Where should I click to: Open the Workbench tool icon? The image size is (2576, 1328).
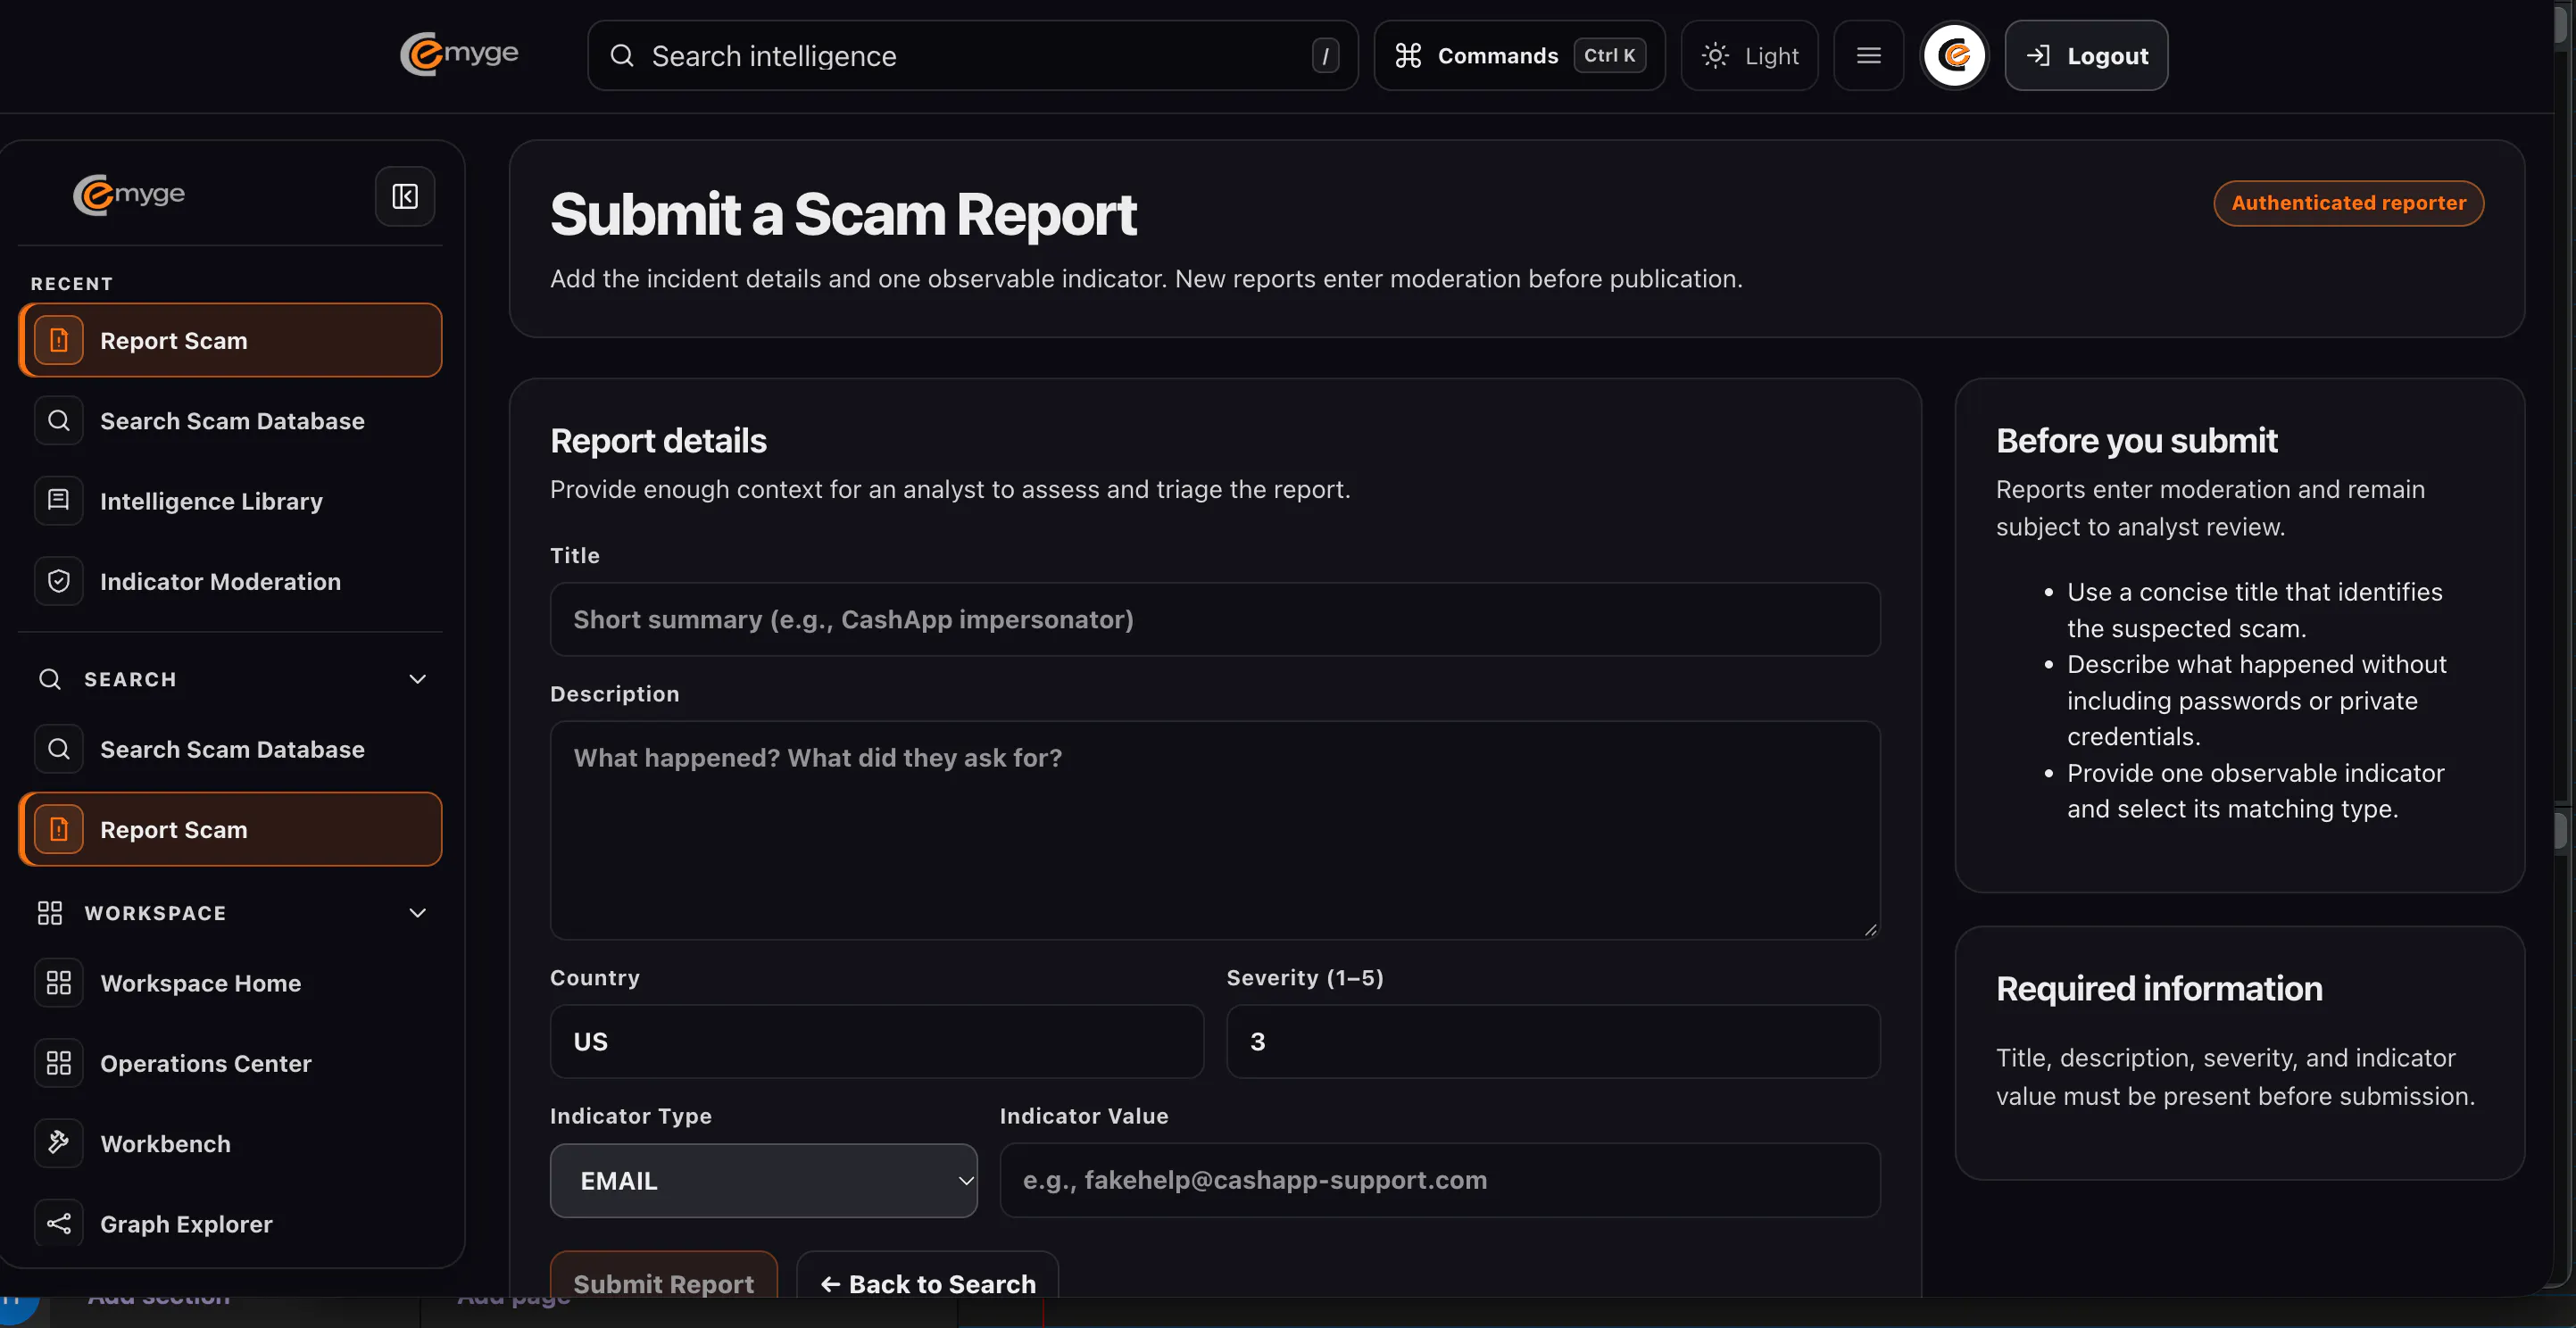tap(59, 1143)
